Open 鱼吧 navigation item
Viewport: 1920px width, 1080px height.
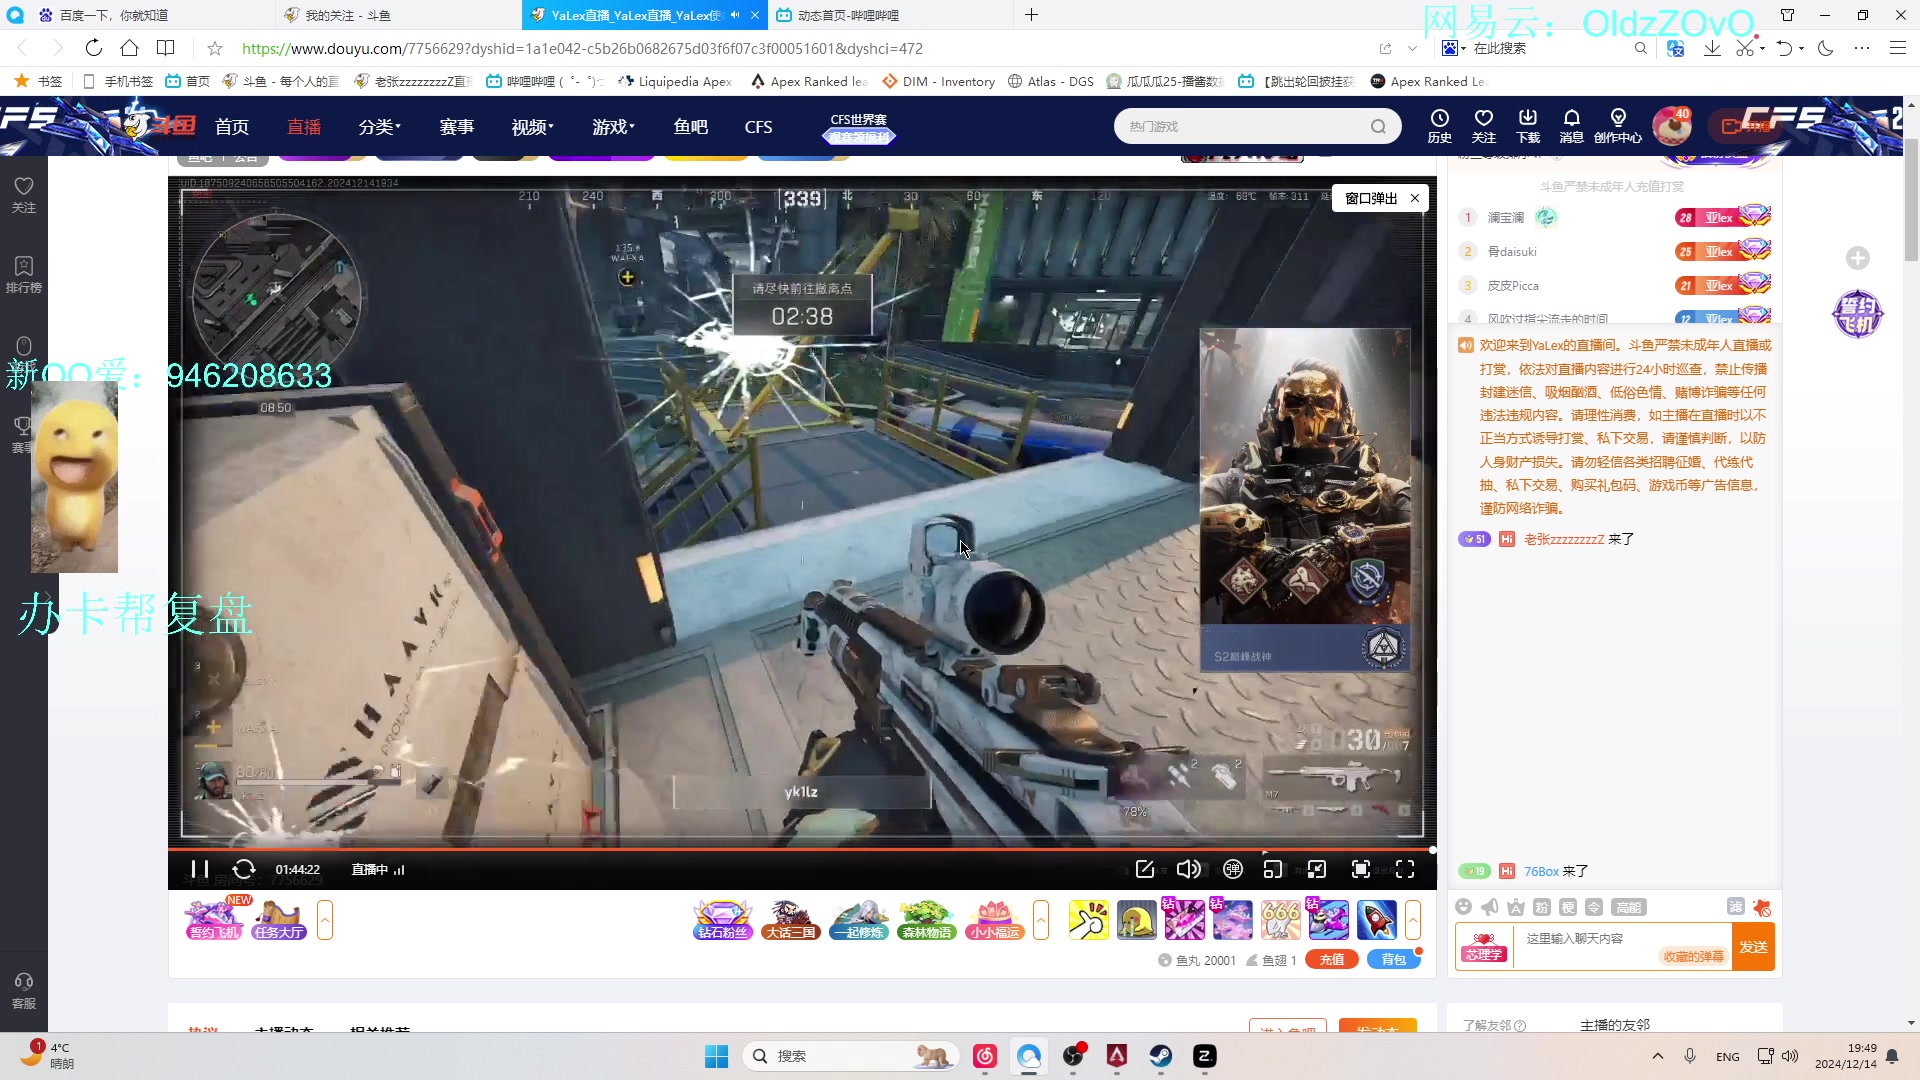691,127
